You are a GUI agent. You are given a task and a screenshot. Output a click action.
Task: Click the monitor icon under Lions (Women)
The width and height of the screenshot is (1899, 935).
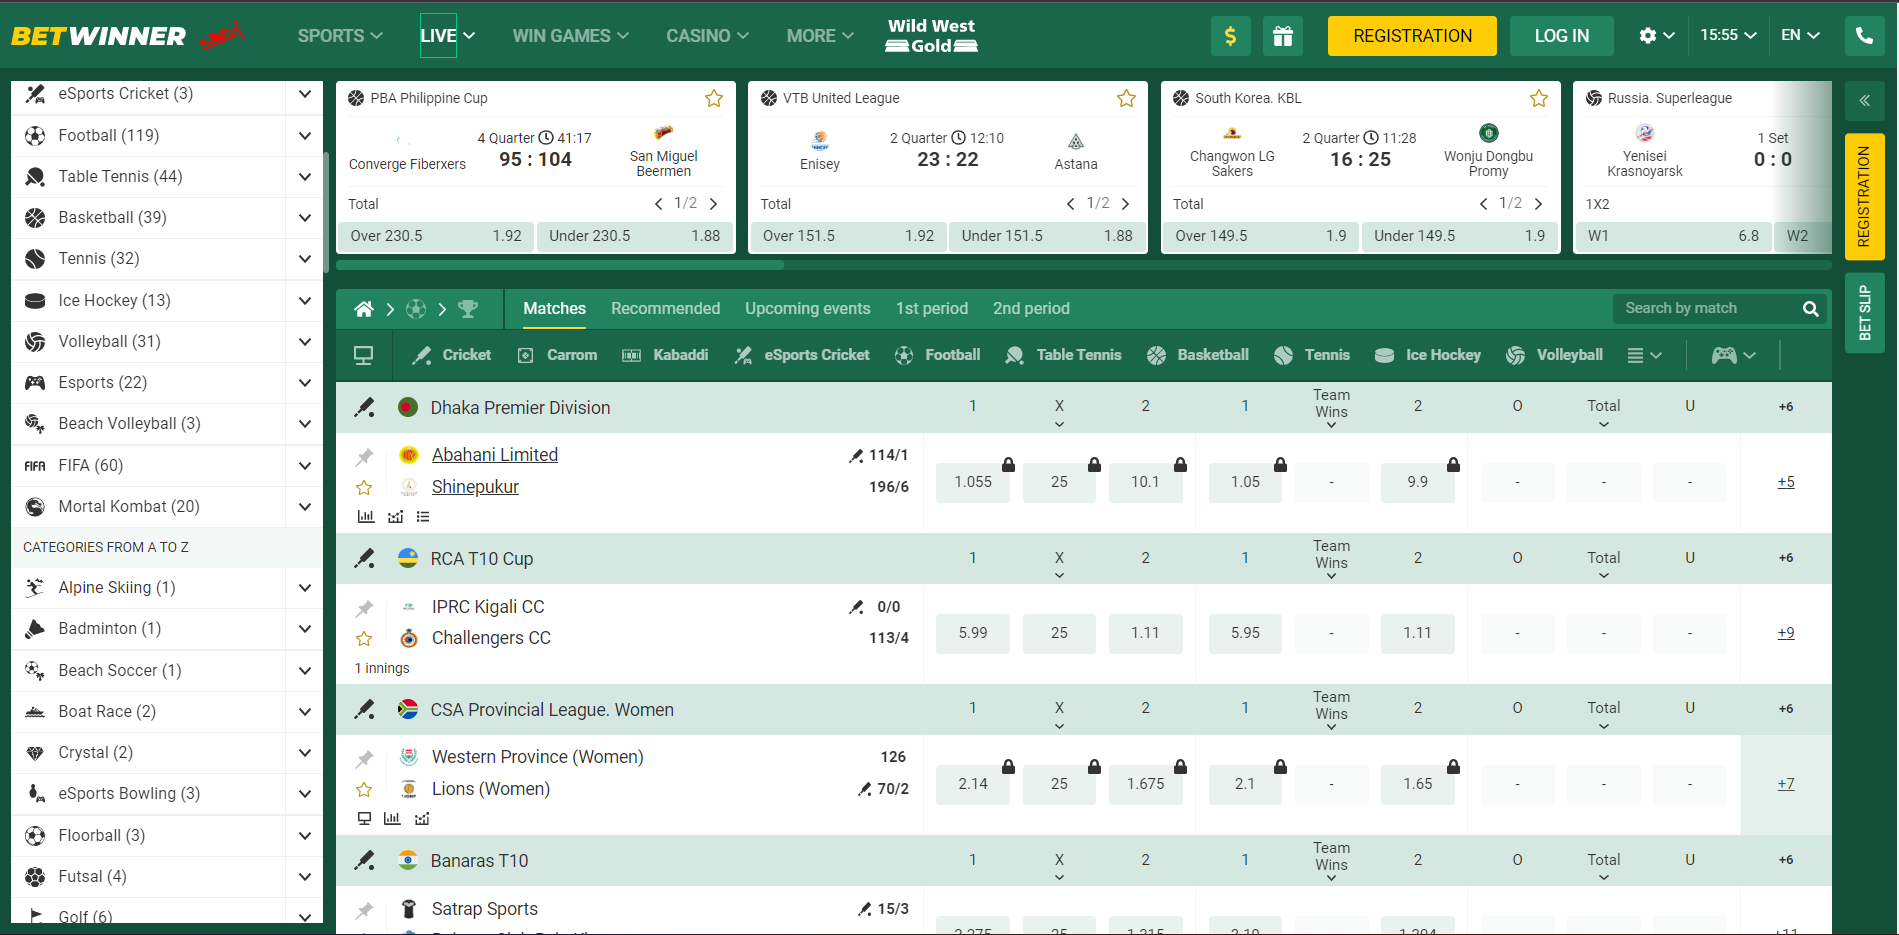click(x=364, y=819)
